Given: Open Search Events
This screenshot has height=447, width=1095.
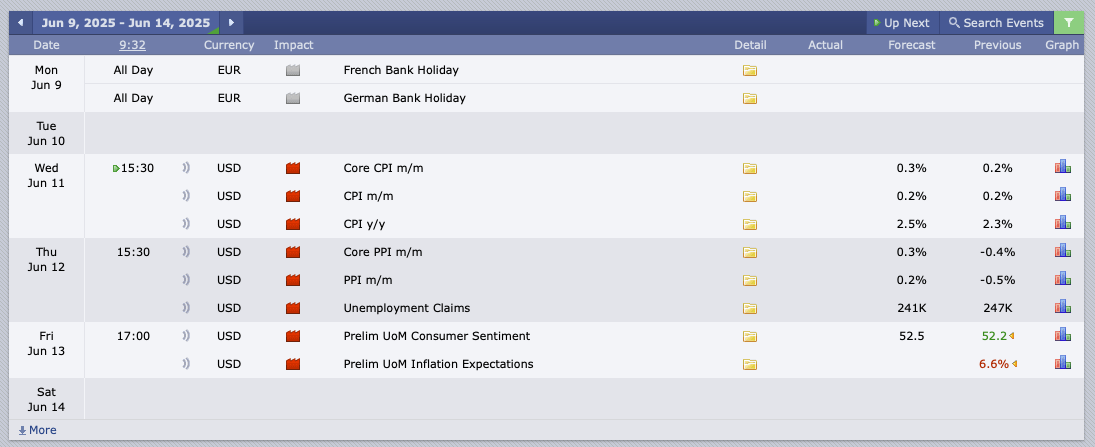Looking at the screenshot, I should (996, 23).
